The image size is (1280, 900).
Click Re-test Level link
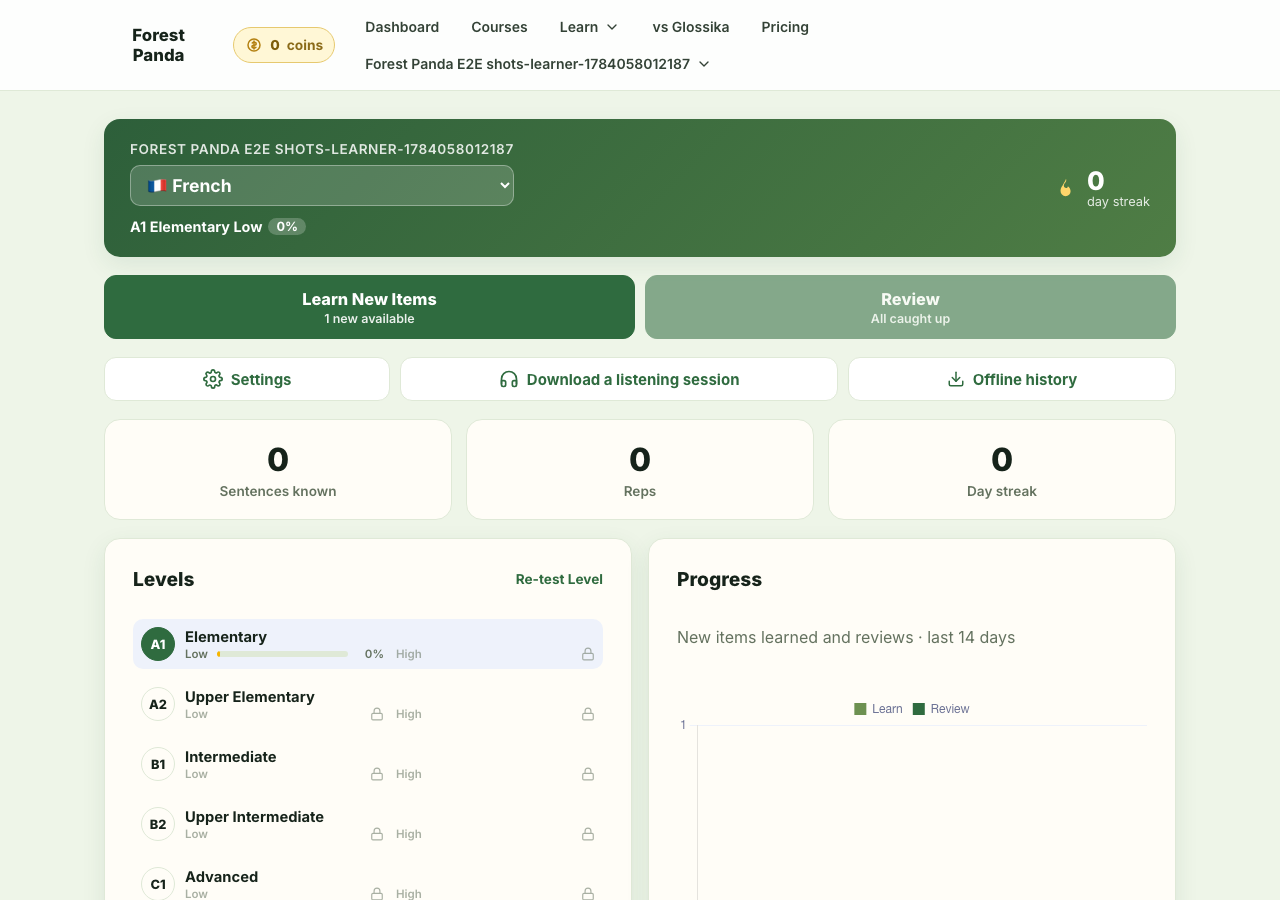click(559, 579)
